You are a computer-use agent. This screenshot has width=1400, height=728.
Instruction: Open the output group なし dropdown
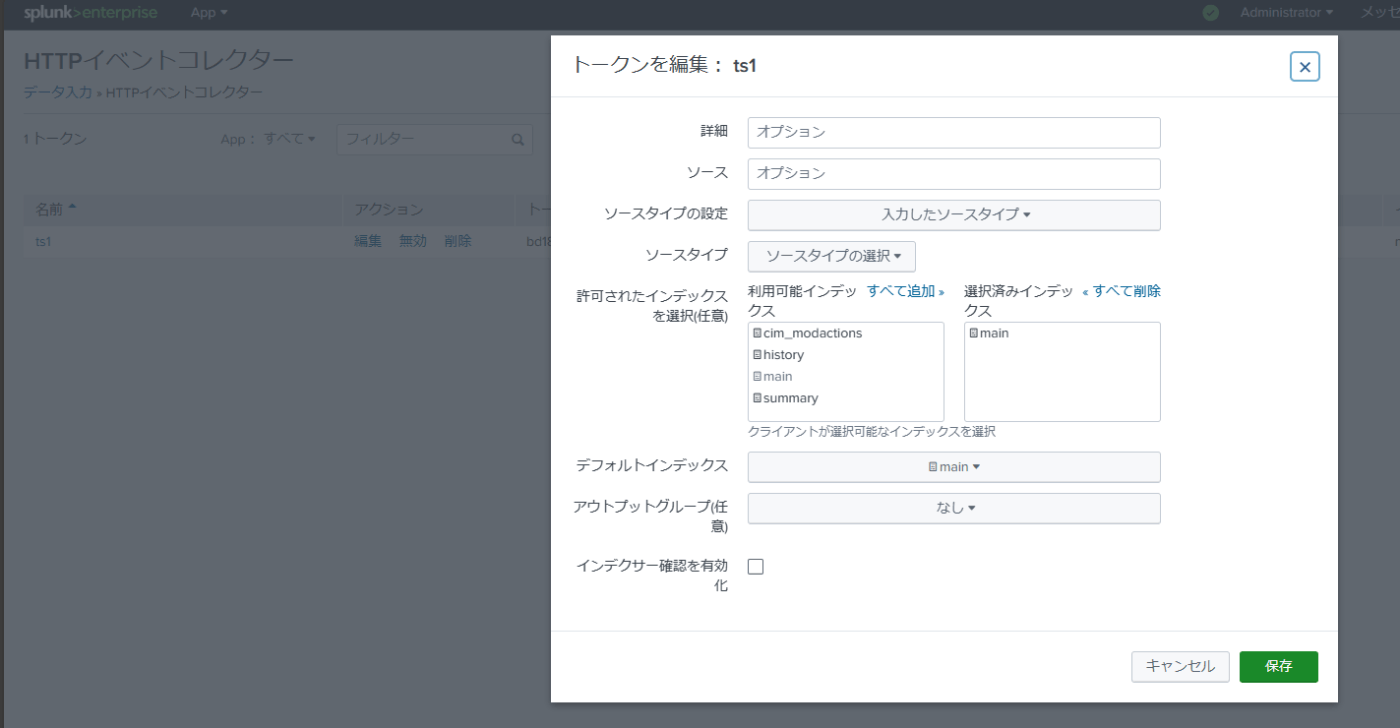click(954, 508)
